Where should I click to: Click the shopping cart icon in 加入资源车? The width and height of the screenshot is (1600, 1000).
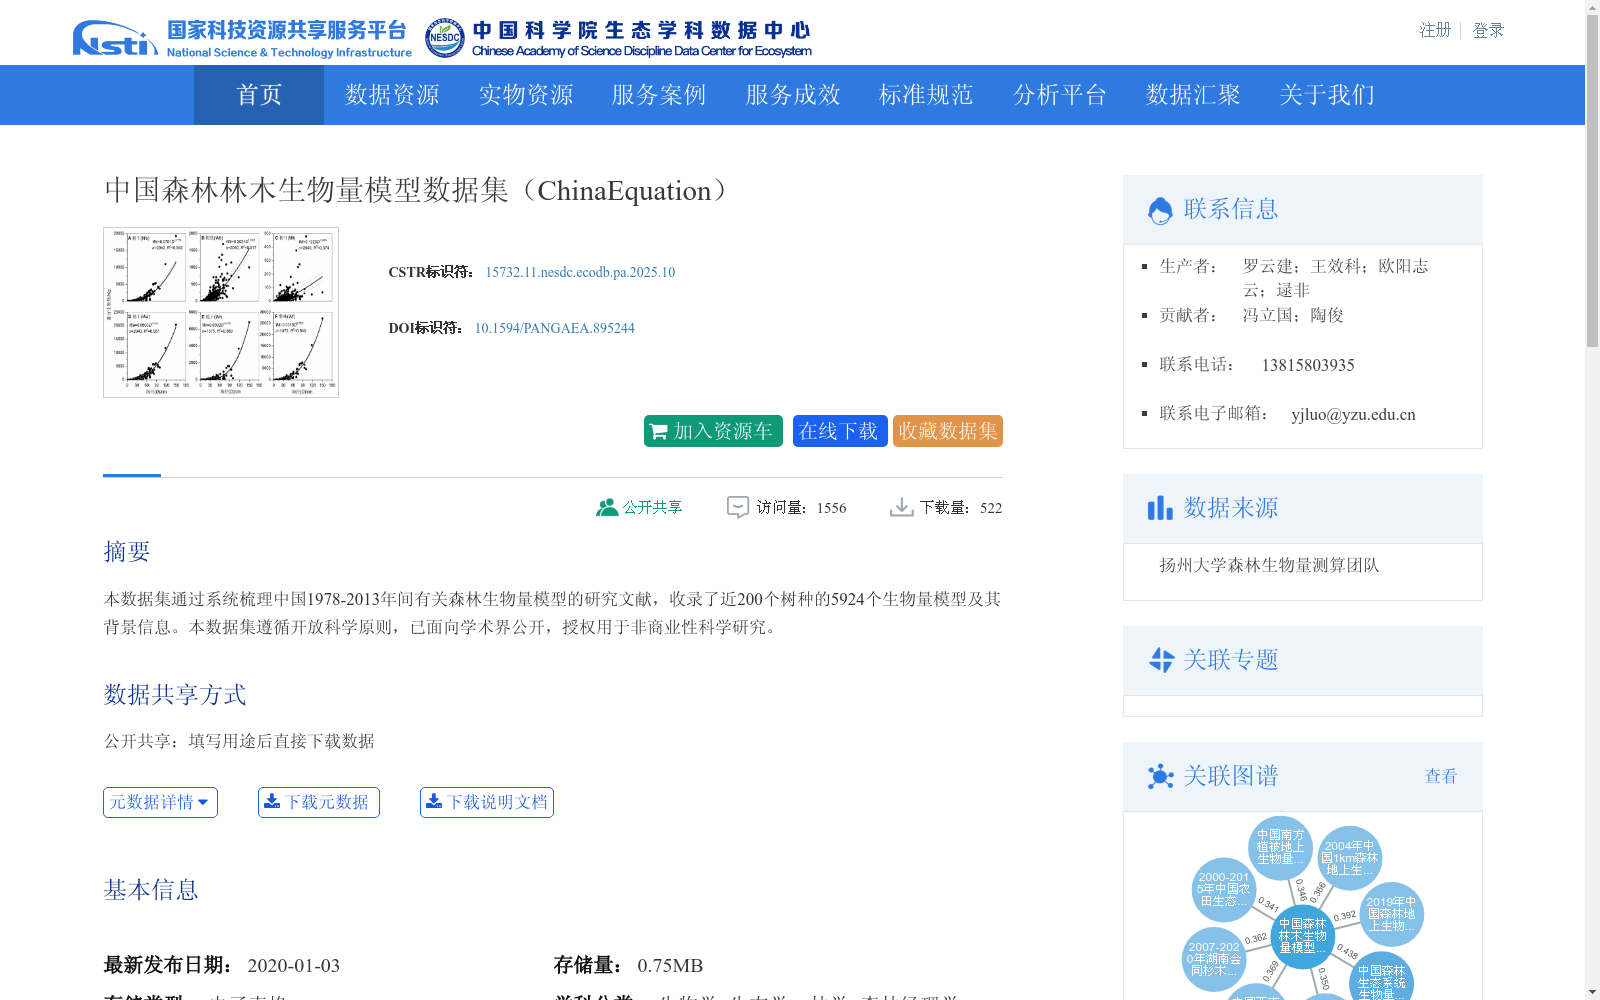coord(659,432)
